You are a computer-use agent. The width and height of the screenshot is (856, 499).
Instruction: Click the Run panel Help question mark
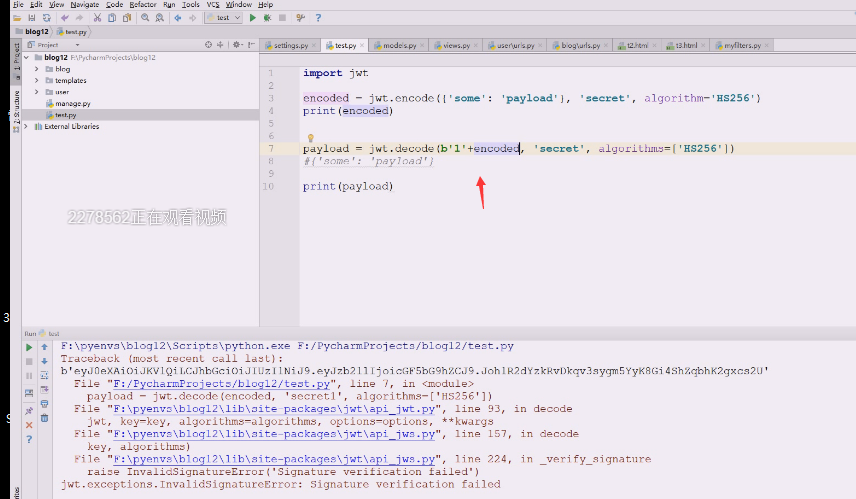(x=29, y=439)
